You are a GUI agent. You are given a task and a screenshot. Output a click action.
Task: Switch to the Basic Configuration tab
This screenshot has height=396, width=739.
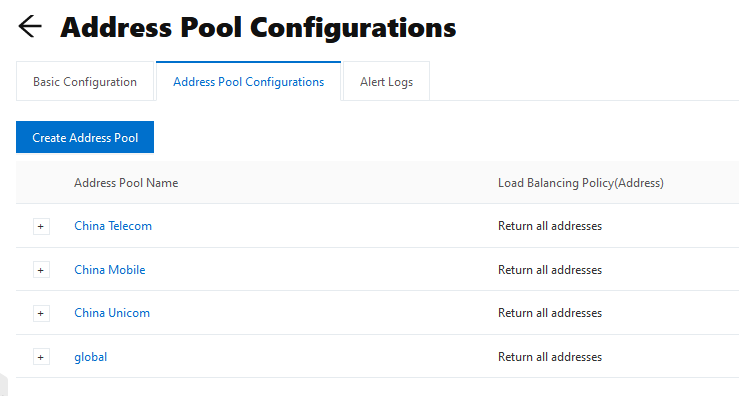point(85,82)
